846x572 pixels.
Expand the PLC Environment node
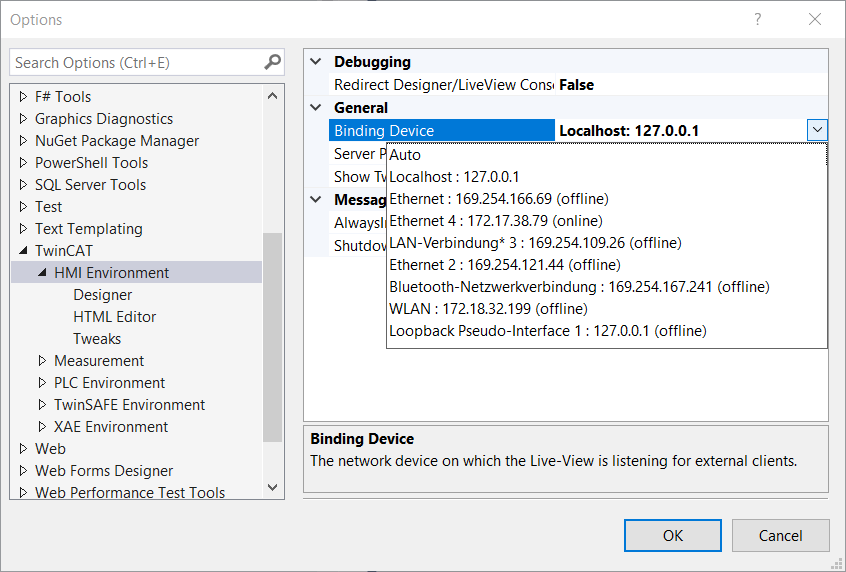42,383
